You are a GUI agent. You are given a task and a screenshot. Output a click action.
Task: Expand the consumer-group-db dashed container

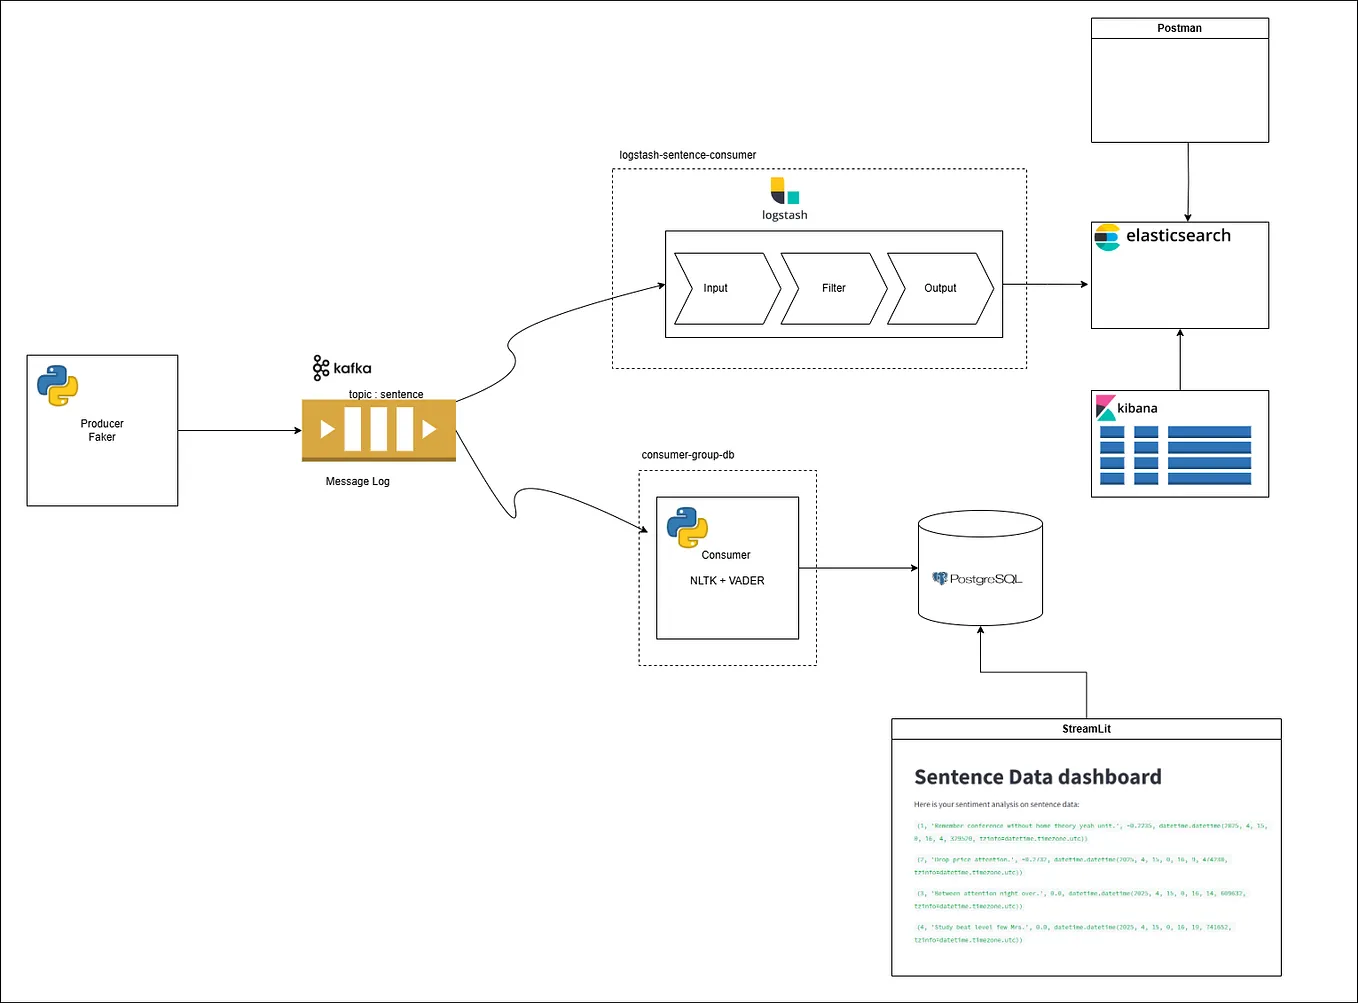[x=688, y=454]
